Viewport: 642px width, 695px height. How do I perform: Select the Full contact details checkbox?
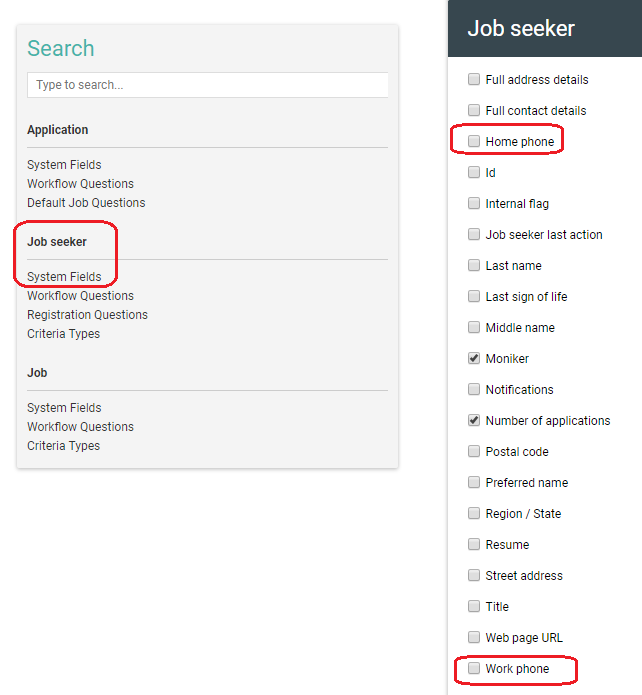tap(474, 110)
